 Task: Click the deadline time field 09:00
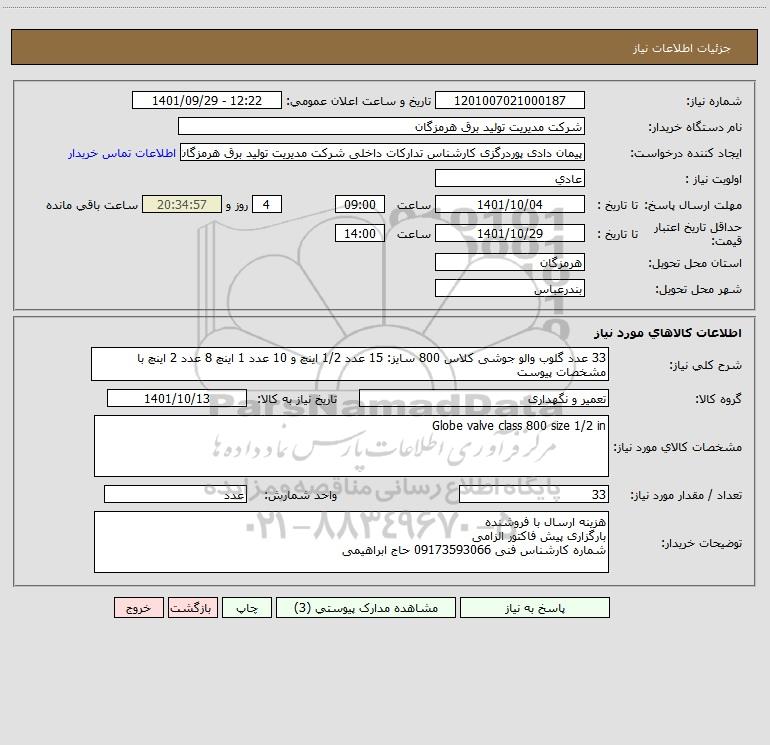pyautogui.click(x=359, y=204)
